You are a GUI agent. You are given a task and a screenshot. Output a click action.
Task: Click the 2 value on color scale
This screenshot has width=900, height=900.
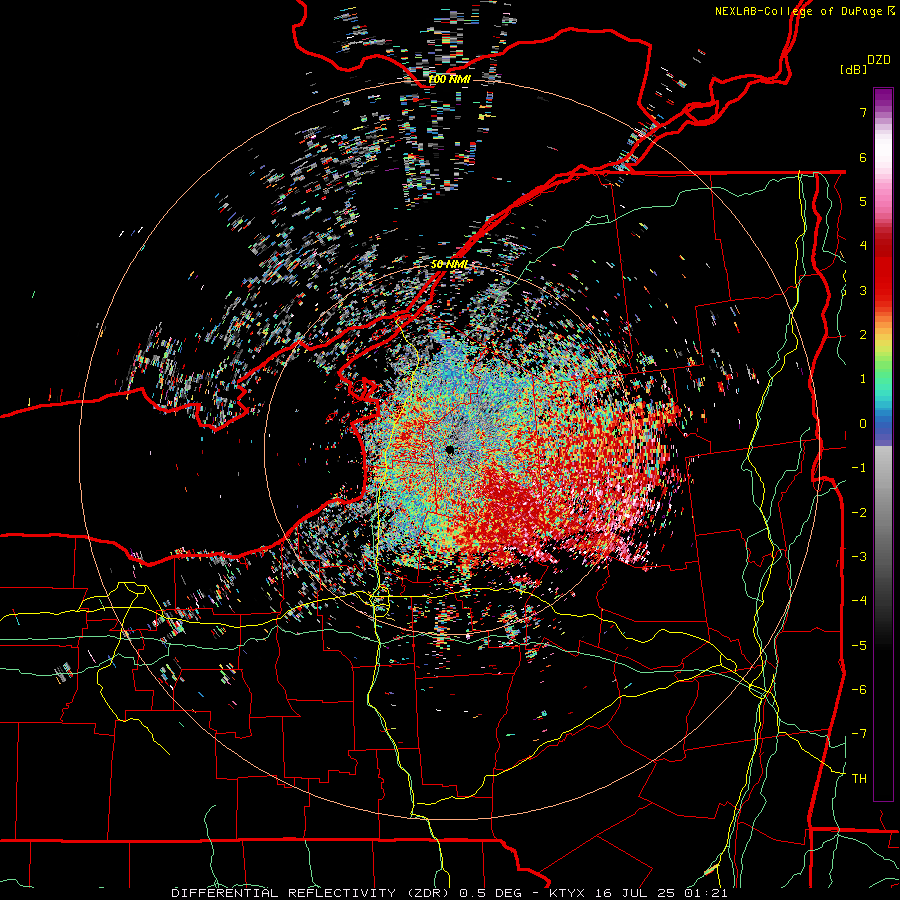coord(863,335)
